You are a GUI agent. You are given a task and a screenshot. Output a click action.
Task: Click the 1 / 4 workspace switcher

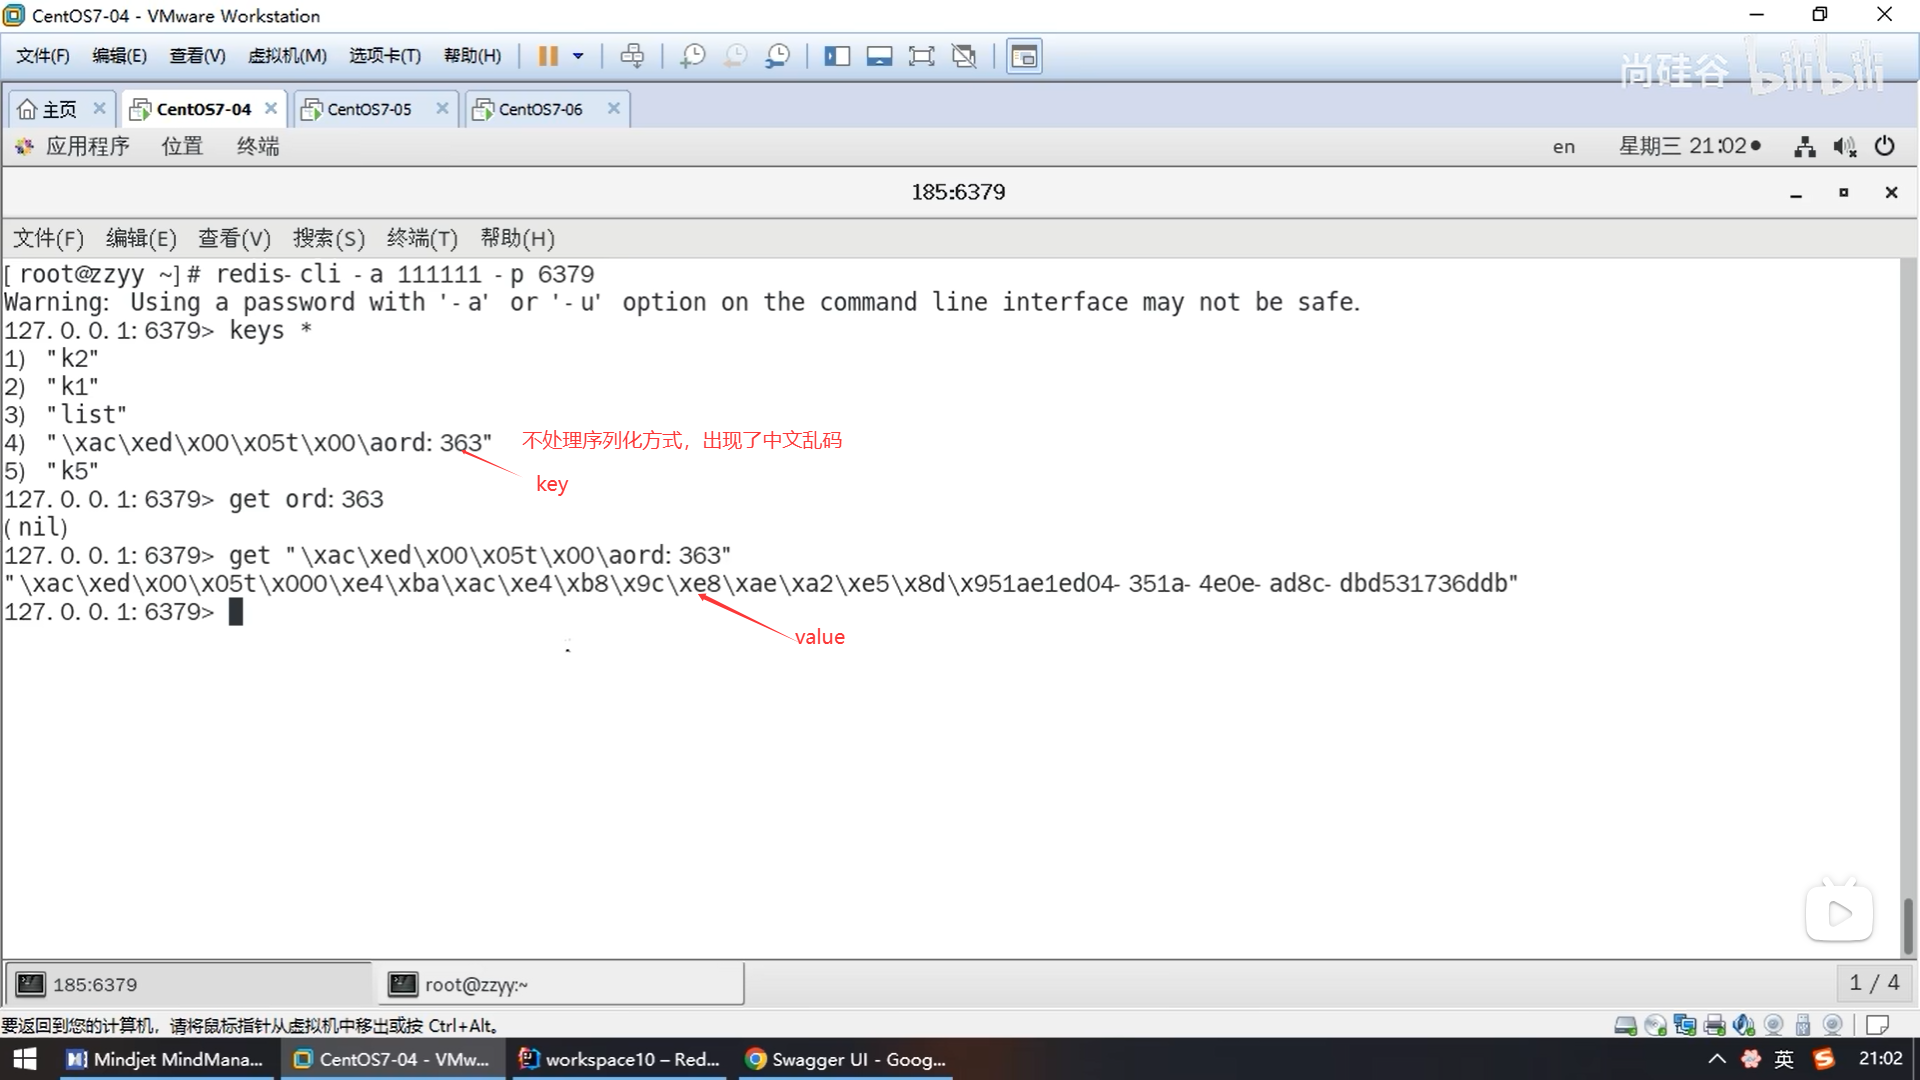point(1873,983)
